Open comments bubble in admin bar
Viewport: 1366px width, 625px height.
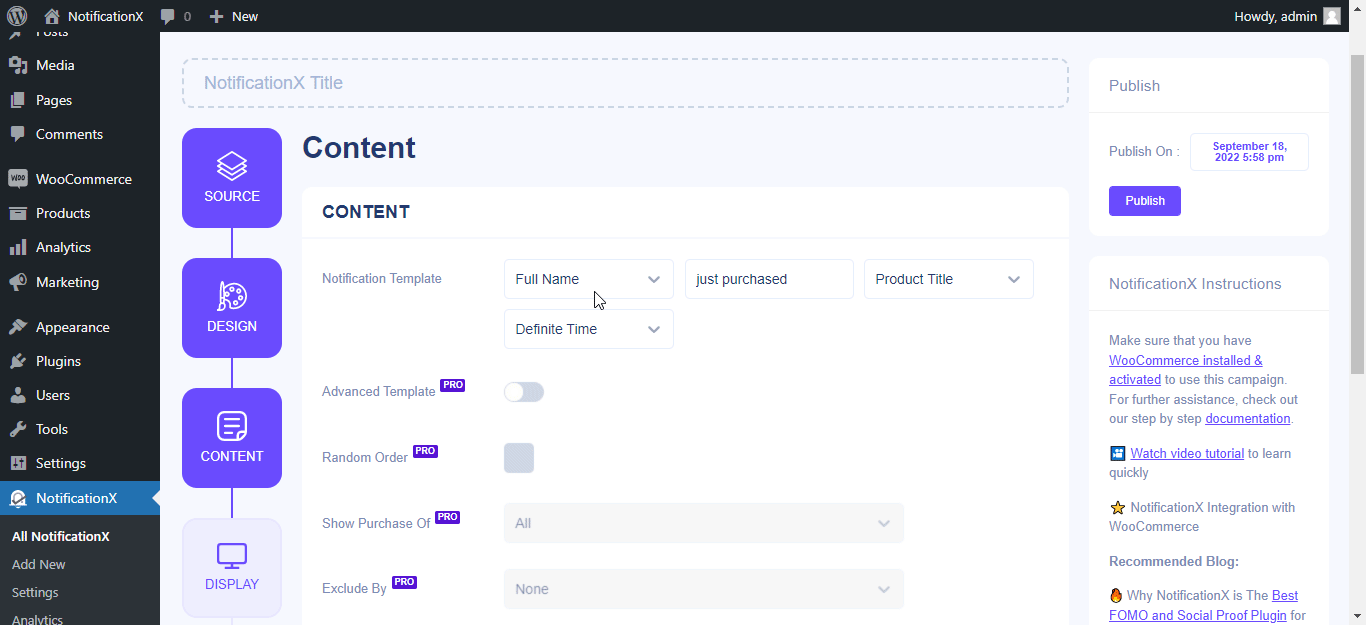coord(168,16)
